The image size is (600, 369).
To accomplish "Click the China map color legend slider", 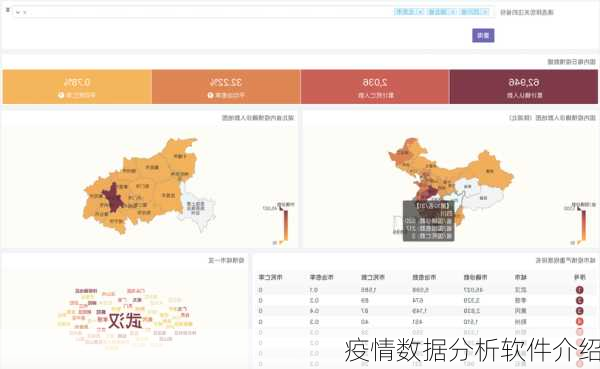I will [583, 225].
